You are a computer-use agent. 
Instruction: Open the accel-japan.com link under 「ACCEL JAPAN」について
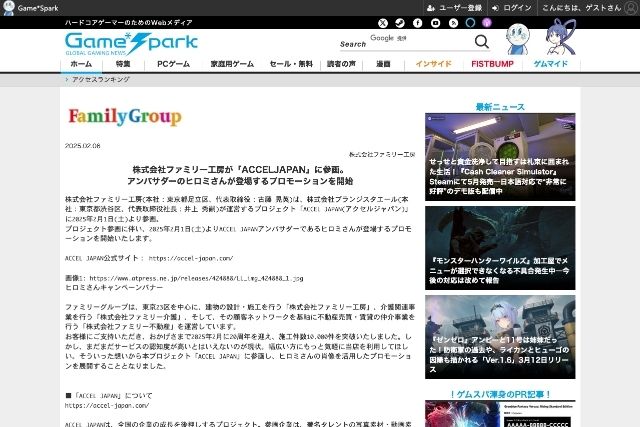[107, 406]
